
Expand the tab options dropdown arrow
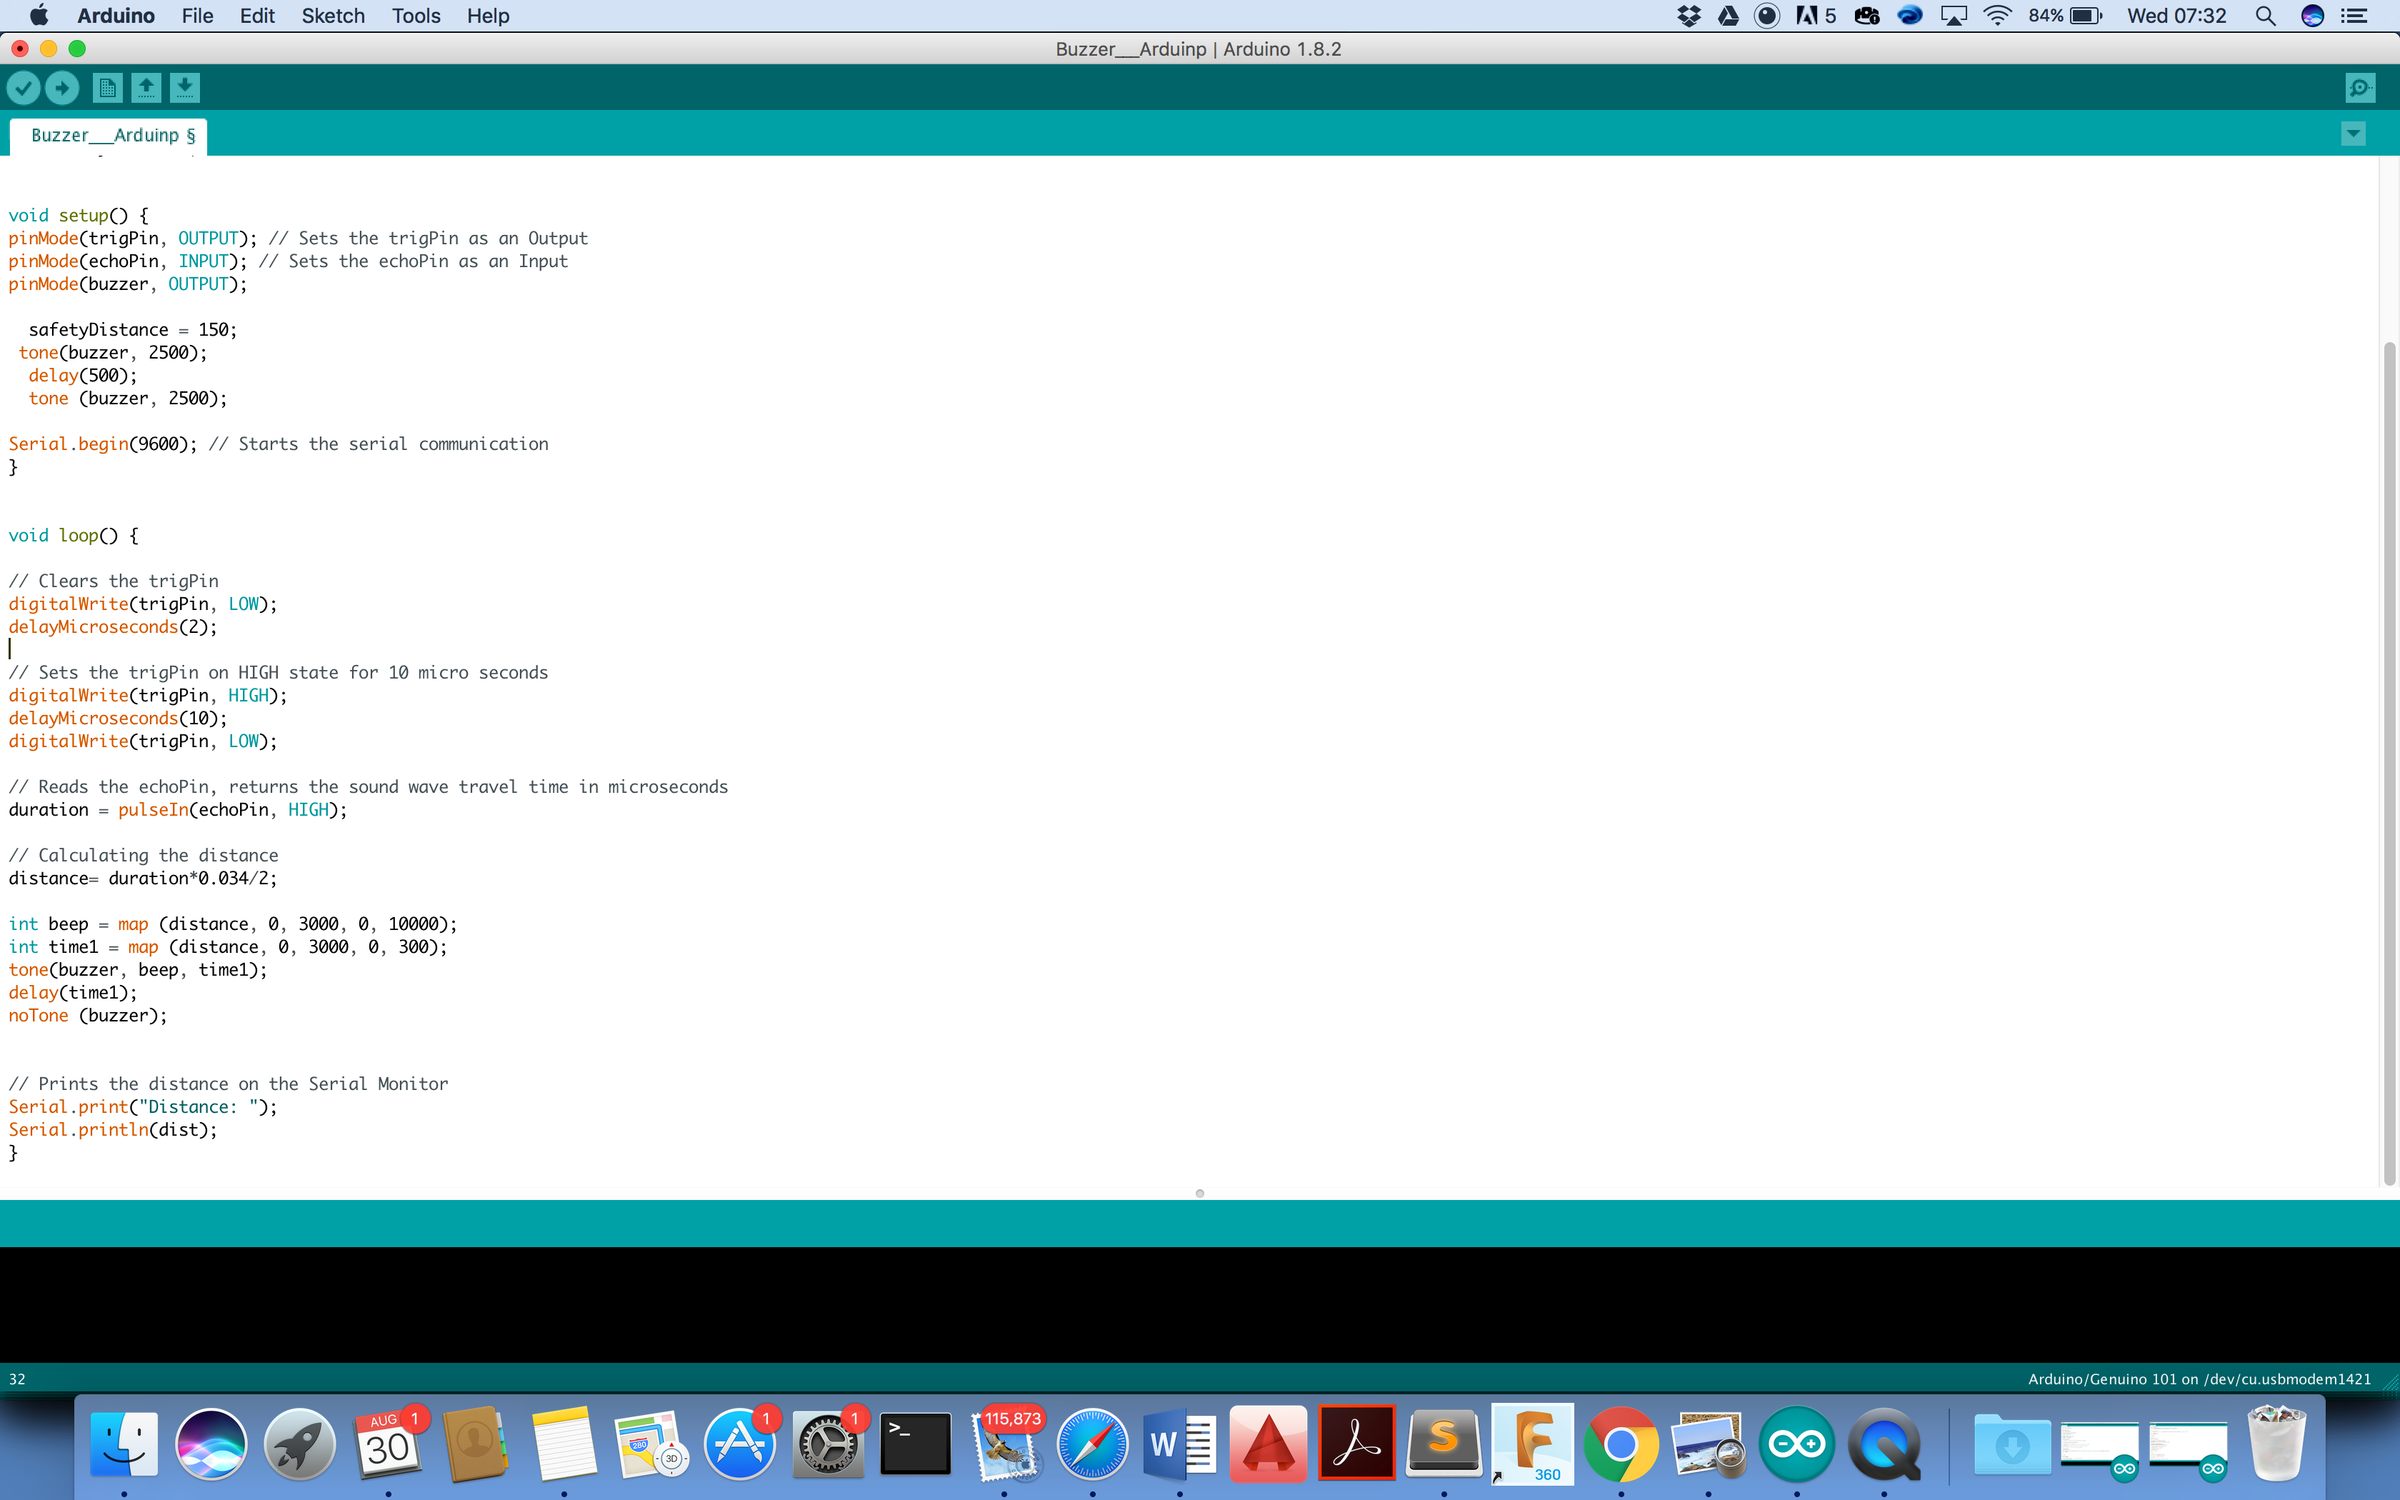(2353, 134)
